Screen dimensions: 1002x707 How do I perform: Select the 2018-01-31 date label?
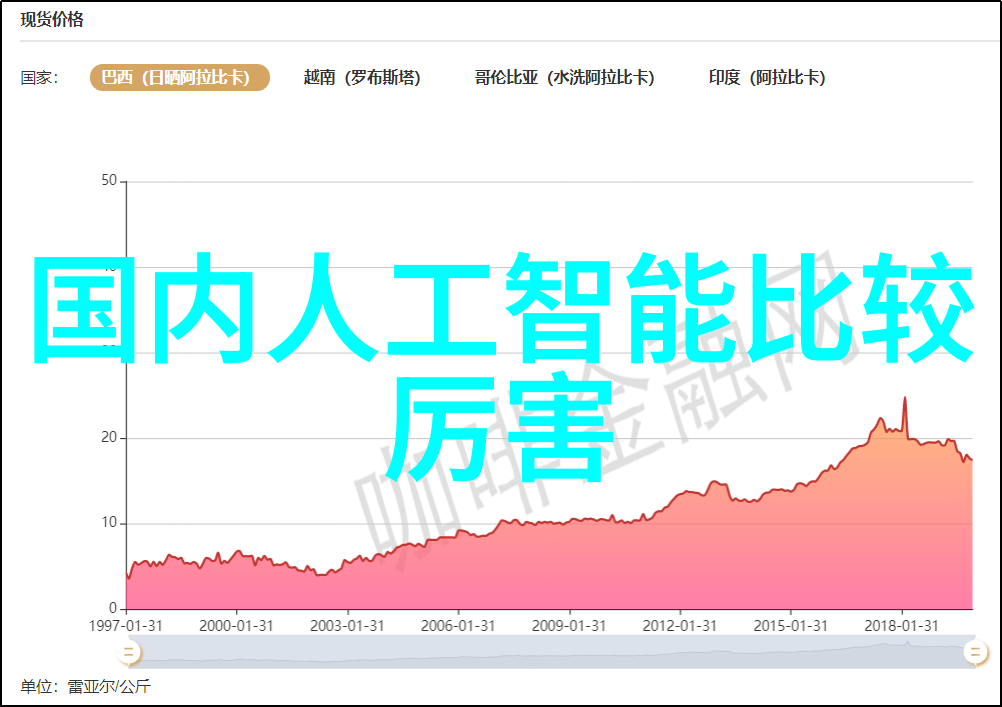point(903,625)
